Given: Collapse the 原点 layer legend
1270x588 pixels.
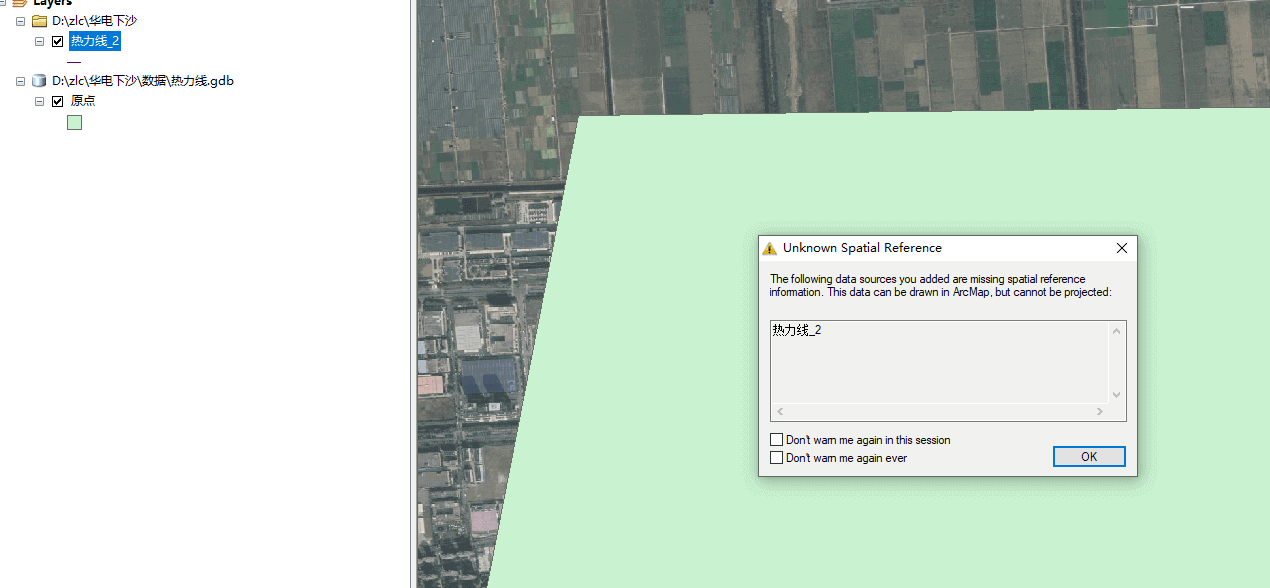Looking at the screenshot, I should coord(40,101).
